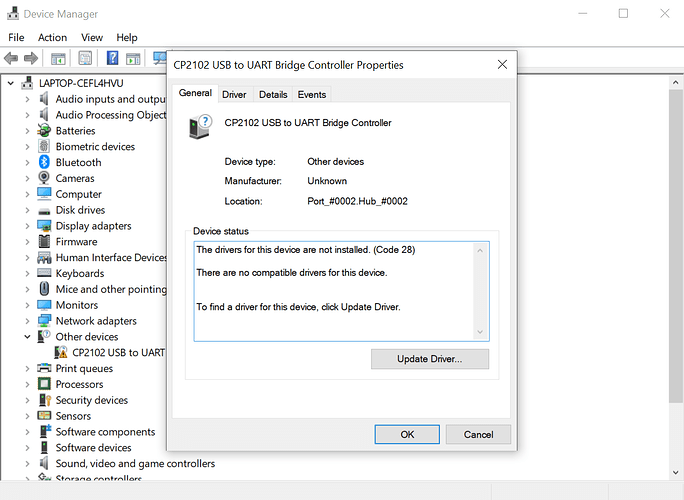Open the Help menu
Screen dimensions: 684x500
(x=127, y=38)
